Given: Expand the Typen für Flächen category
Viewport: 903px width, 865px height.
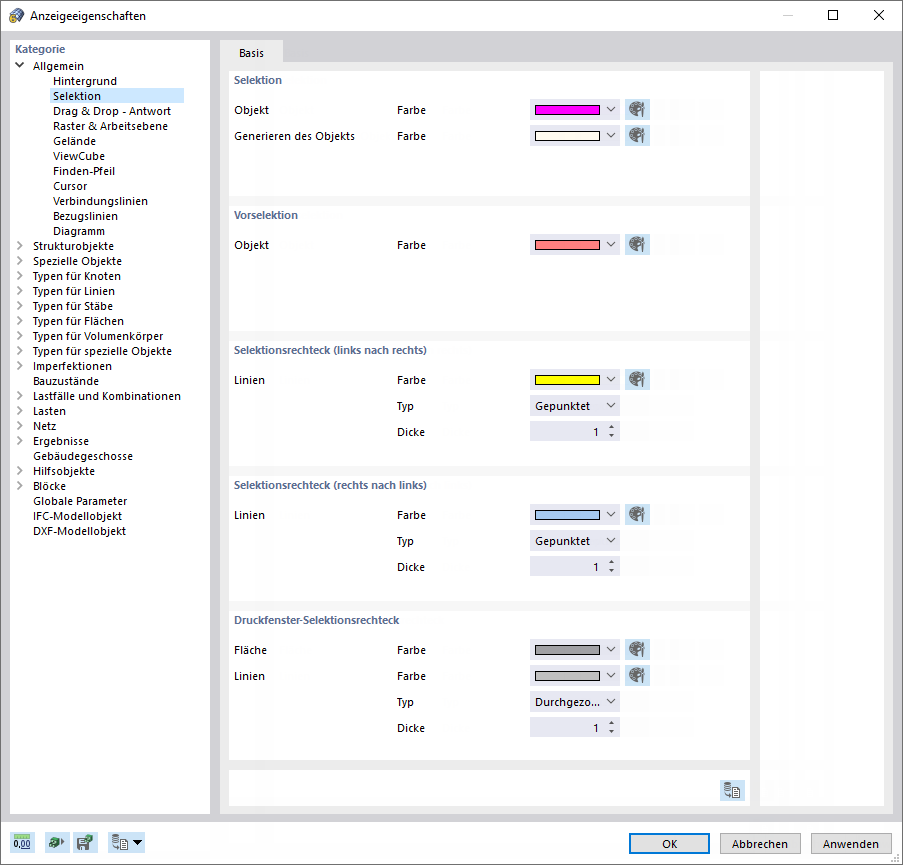Looking at the screenshot, I should (20, 320).
